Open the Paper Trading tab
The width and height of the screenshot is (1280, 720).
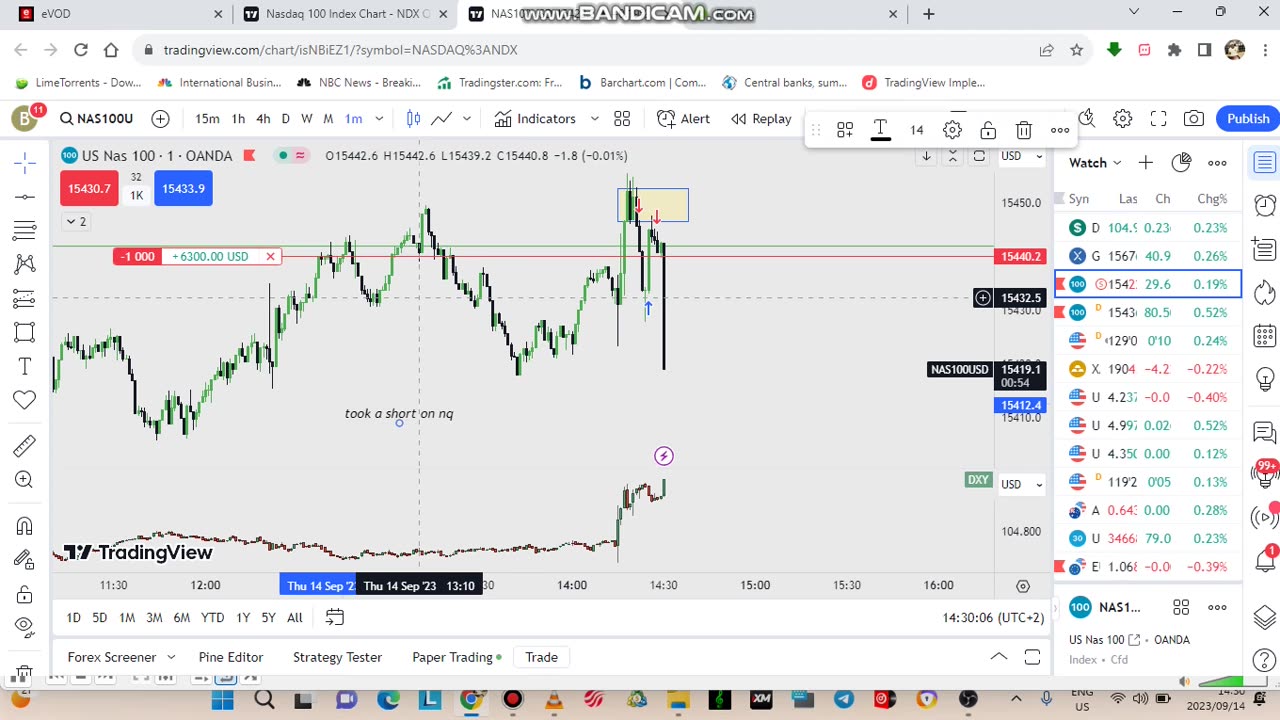[x=457, y=657]
